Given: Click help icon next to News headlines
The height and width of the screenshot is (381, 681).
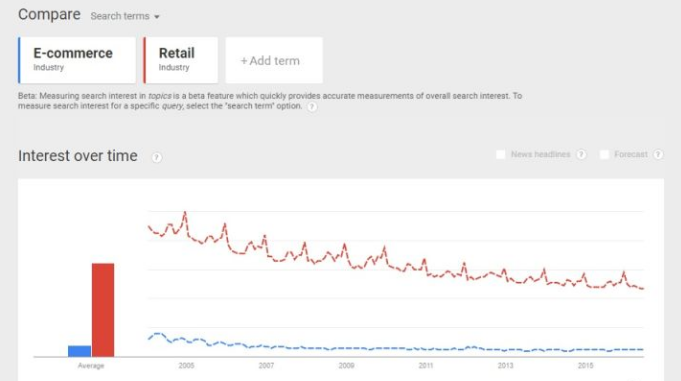Looking at the screenshot, I should 581,154.
